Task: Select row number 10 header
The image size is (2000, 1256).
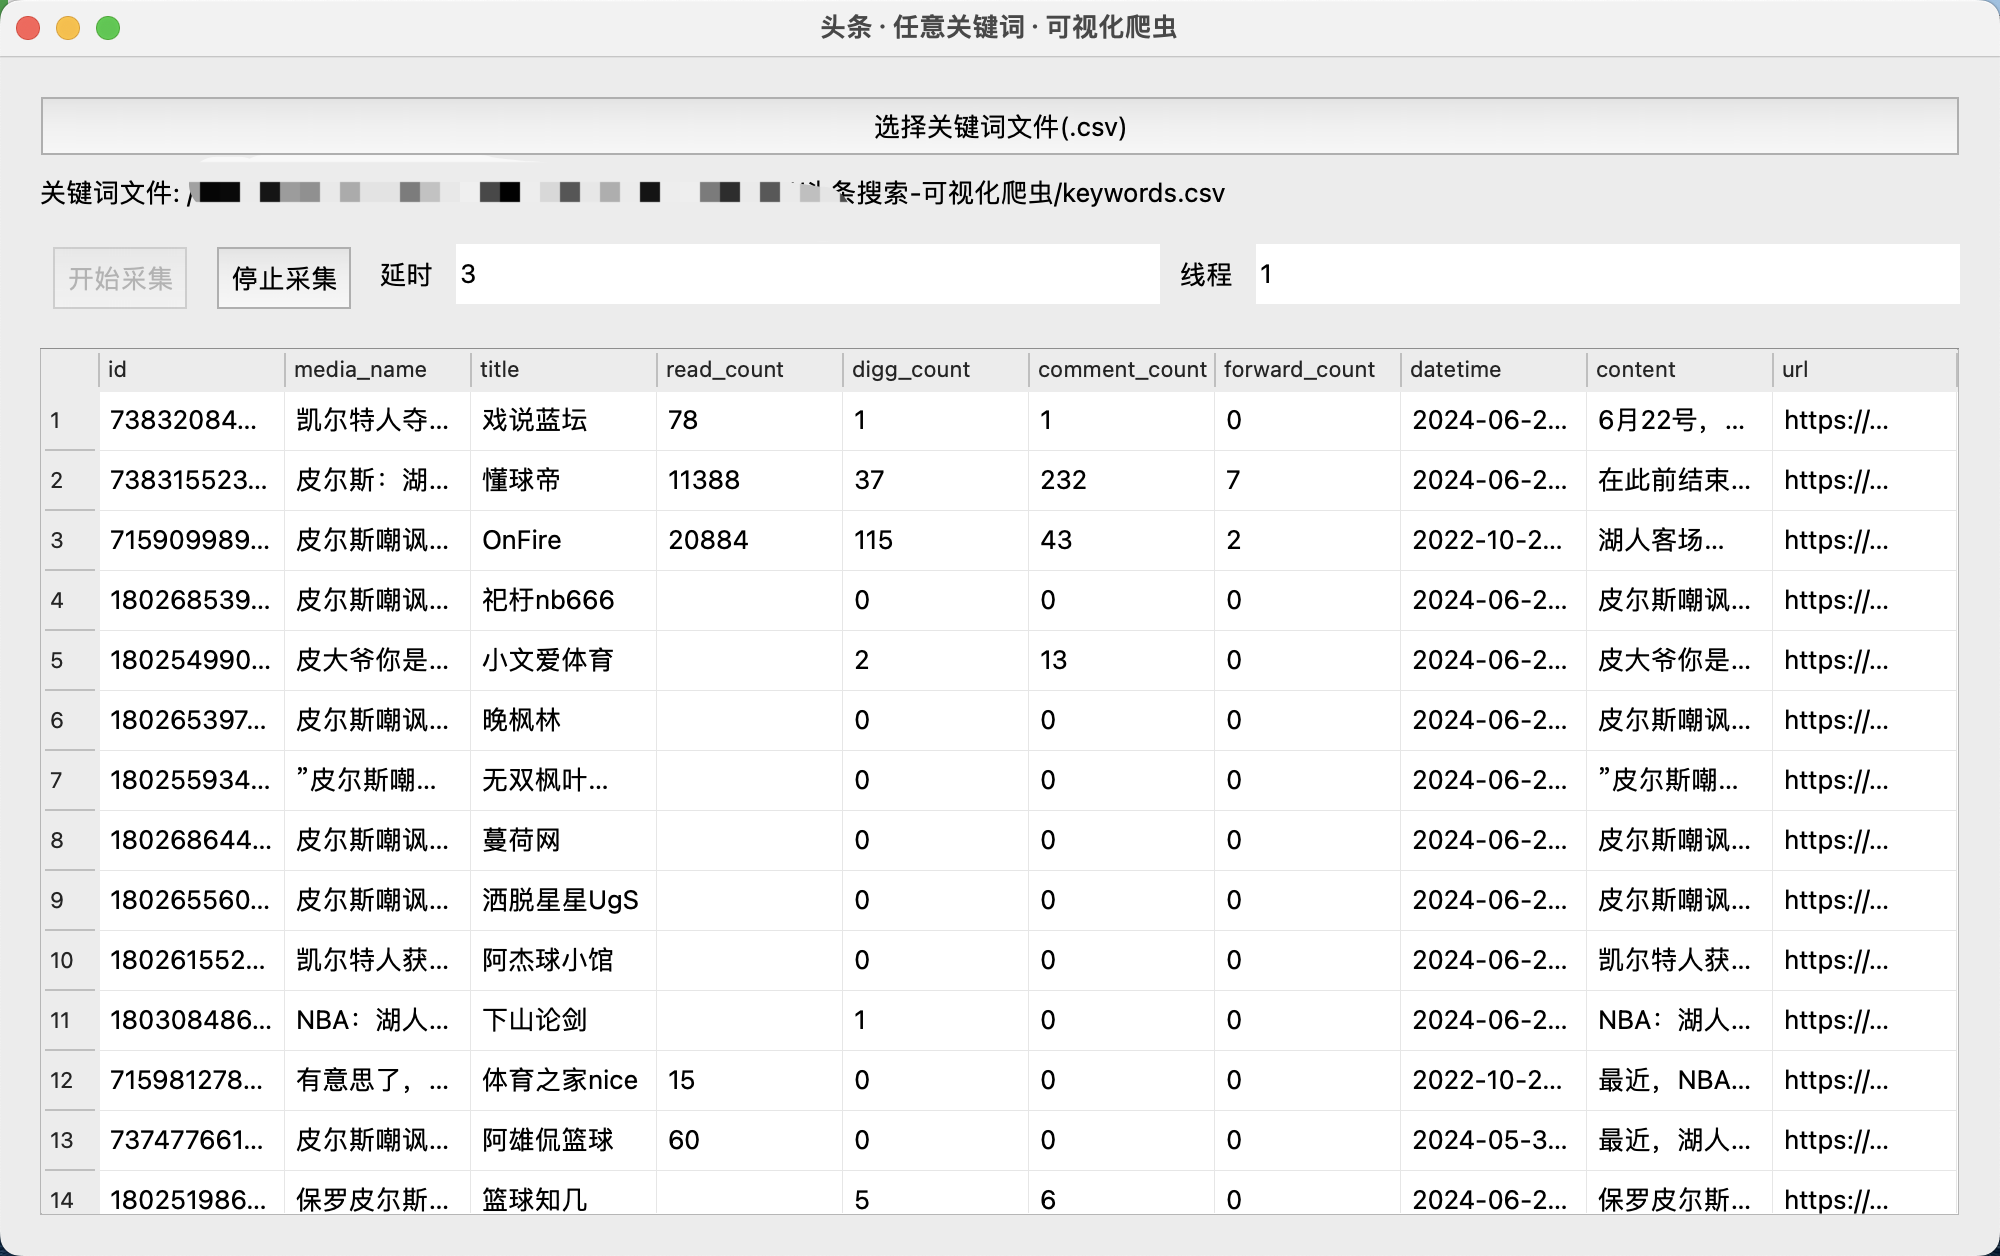Action: point(69,960)
